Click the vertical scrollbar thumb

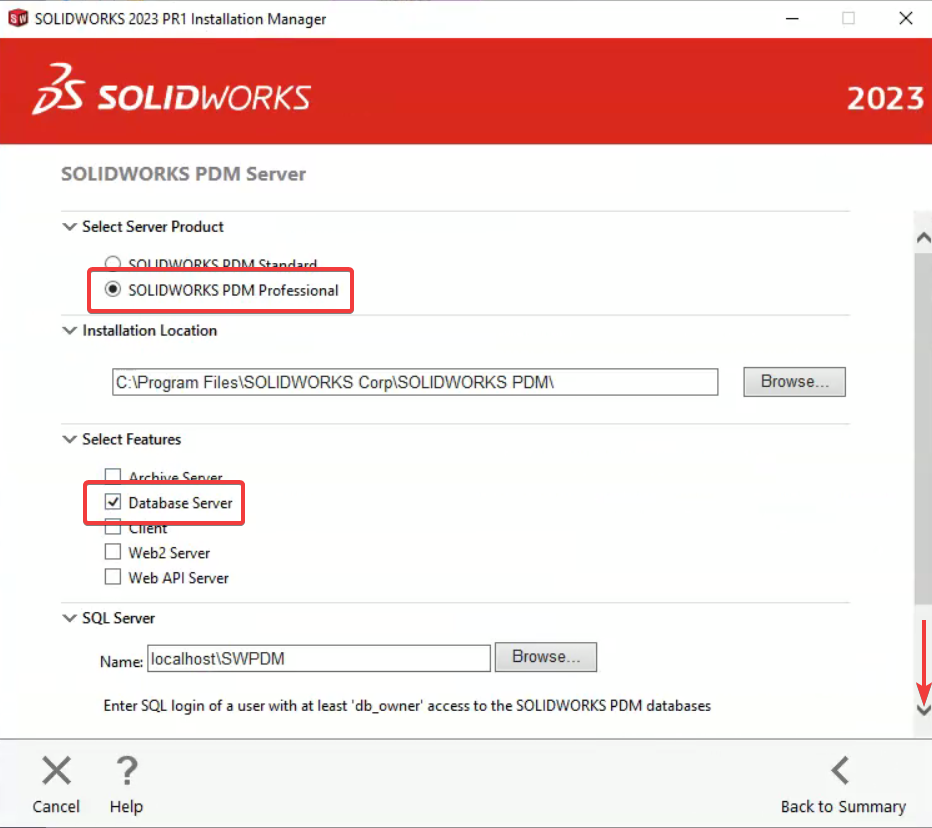click(923, 428)
